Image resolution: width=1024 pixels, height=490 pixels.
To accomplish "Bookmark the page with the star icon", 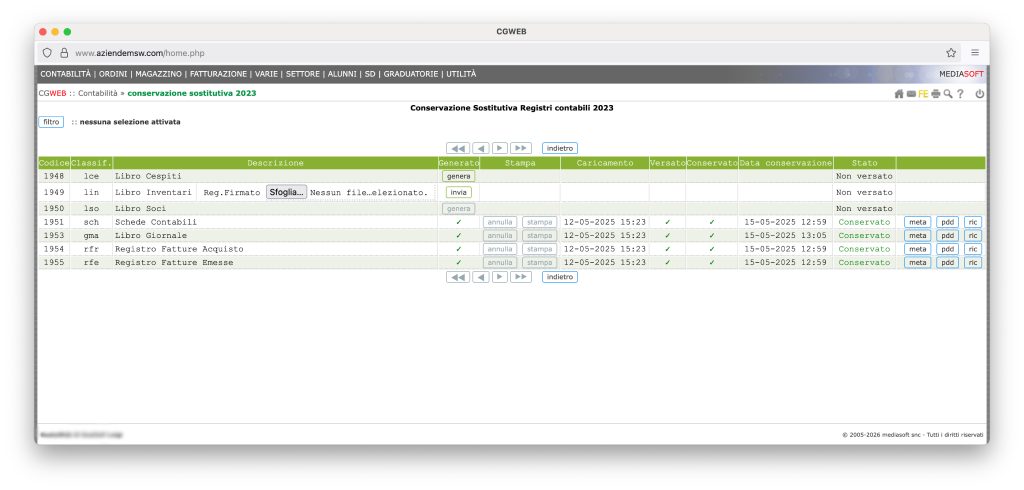I will tap(951, 52).
